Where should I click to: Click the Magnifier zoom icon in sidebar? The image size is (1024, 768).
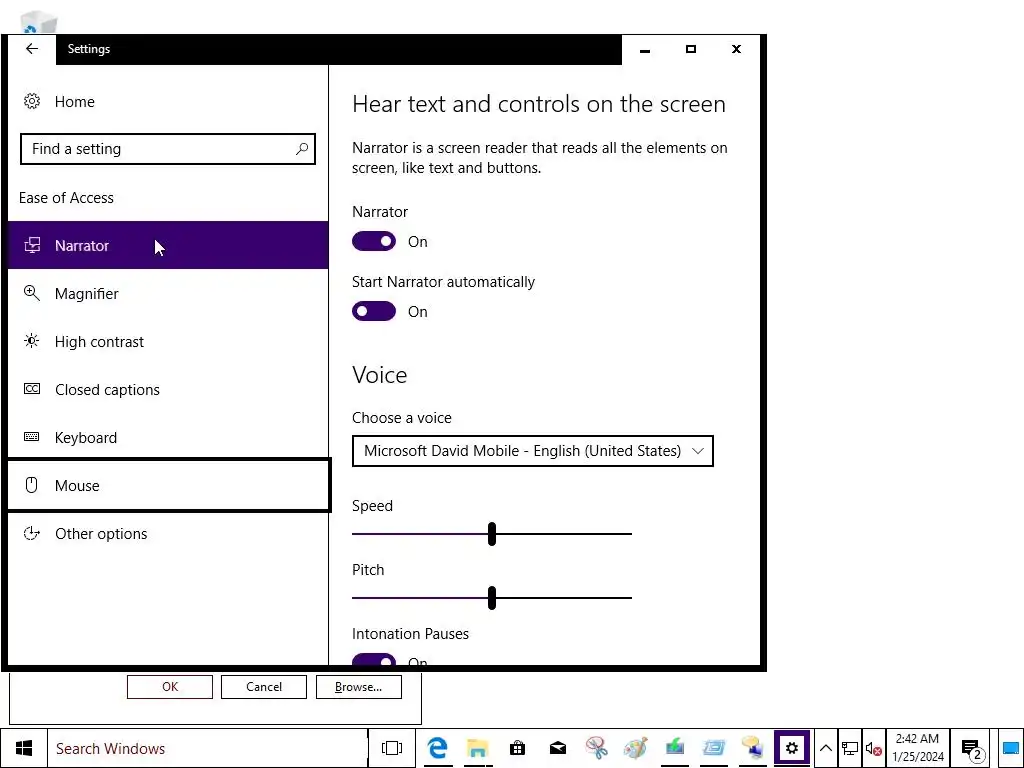tap(31, 293)
